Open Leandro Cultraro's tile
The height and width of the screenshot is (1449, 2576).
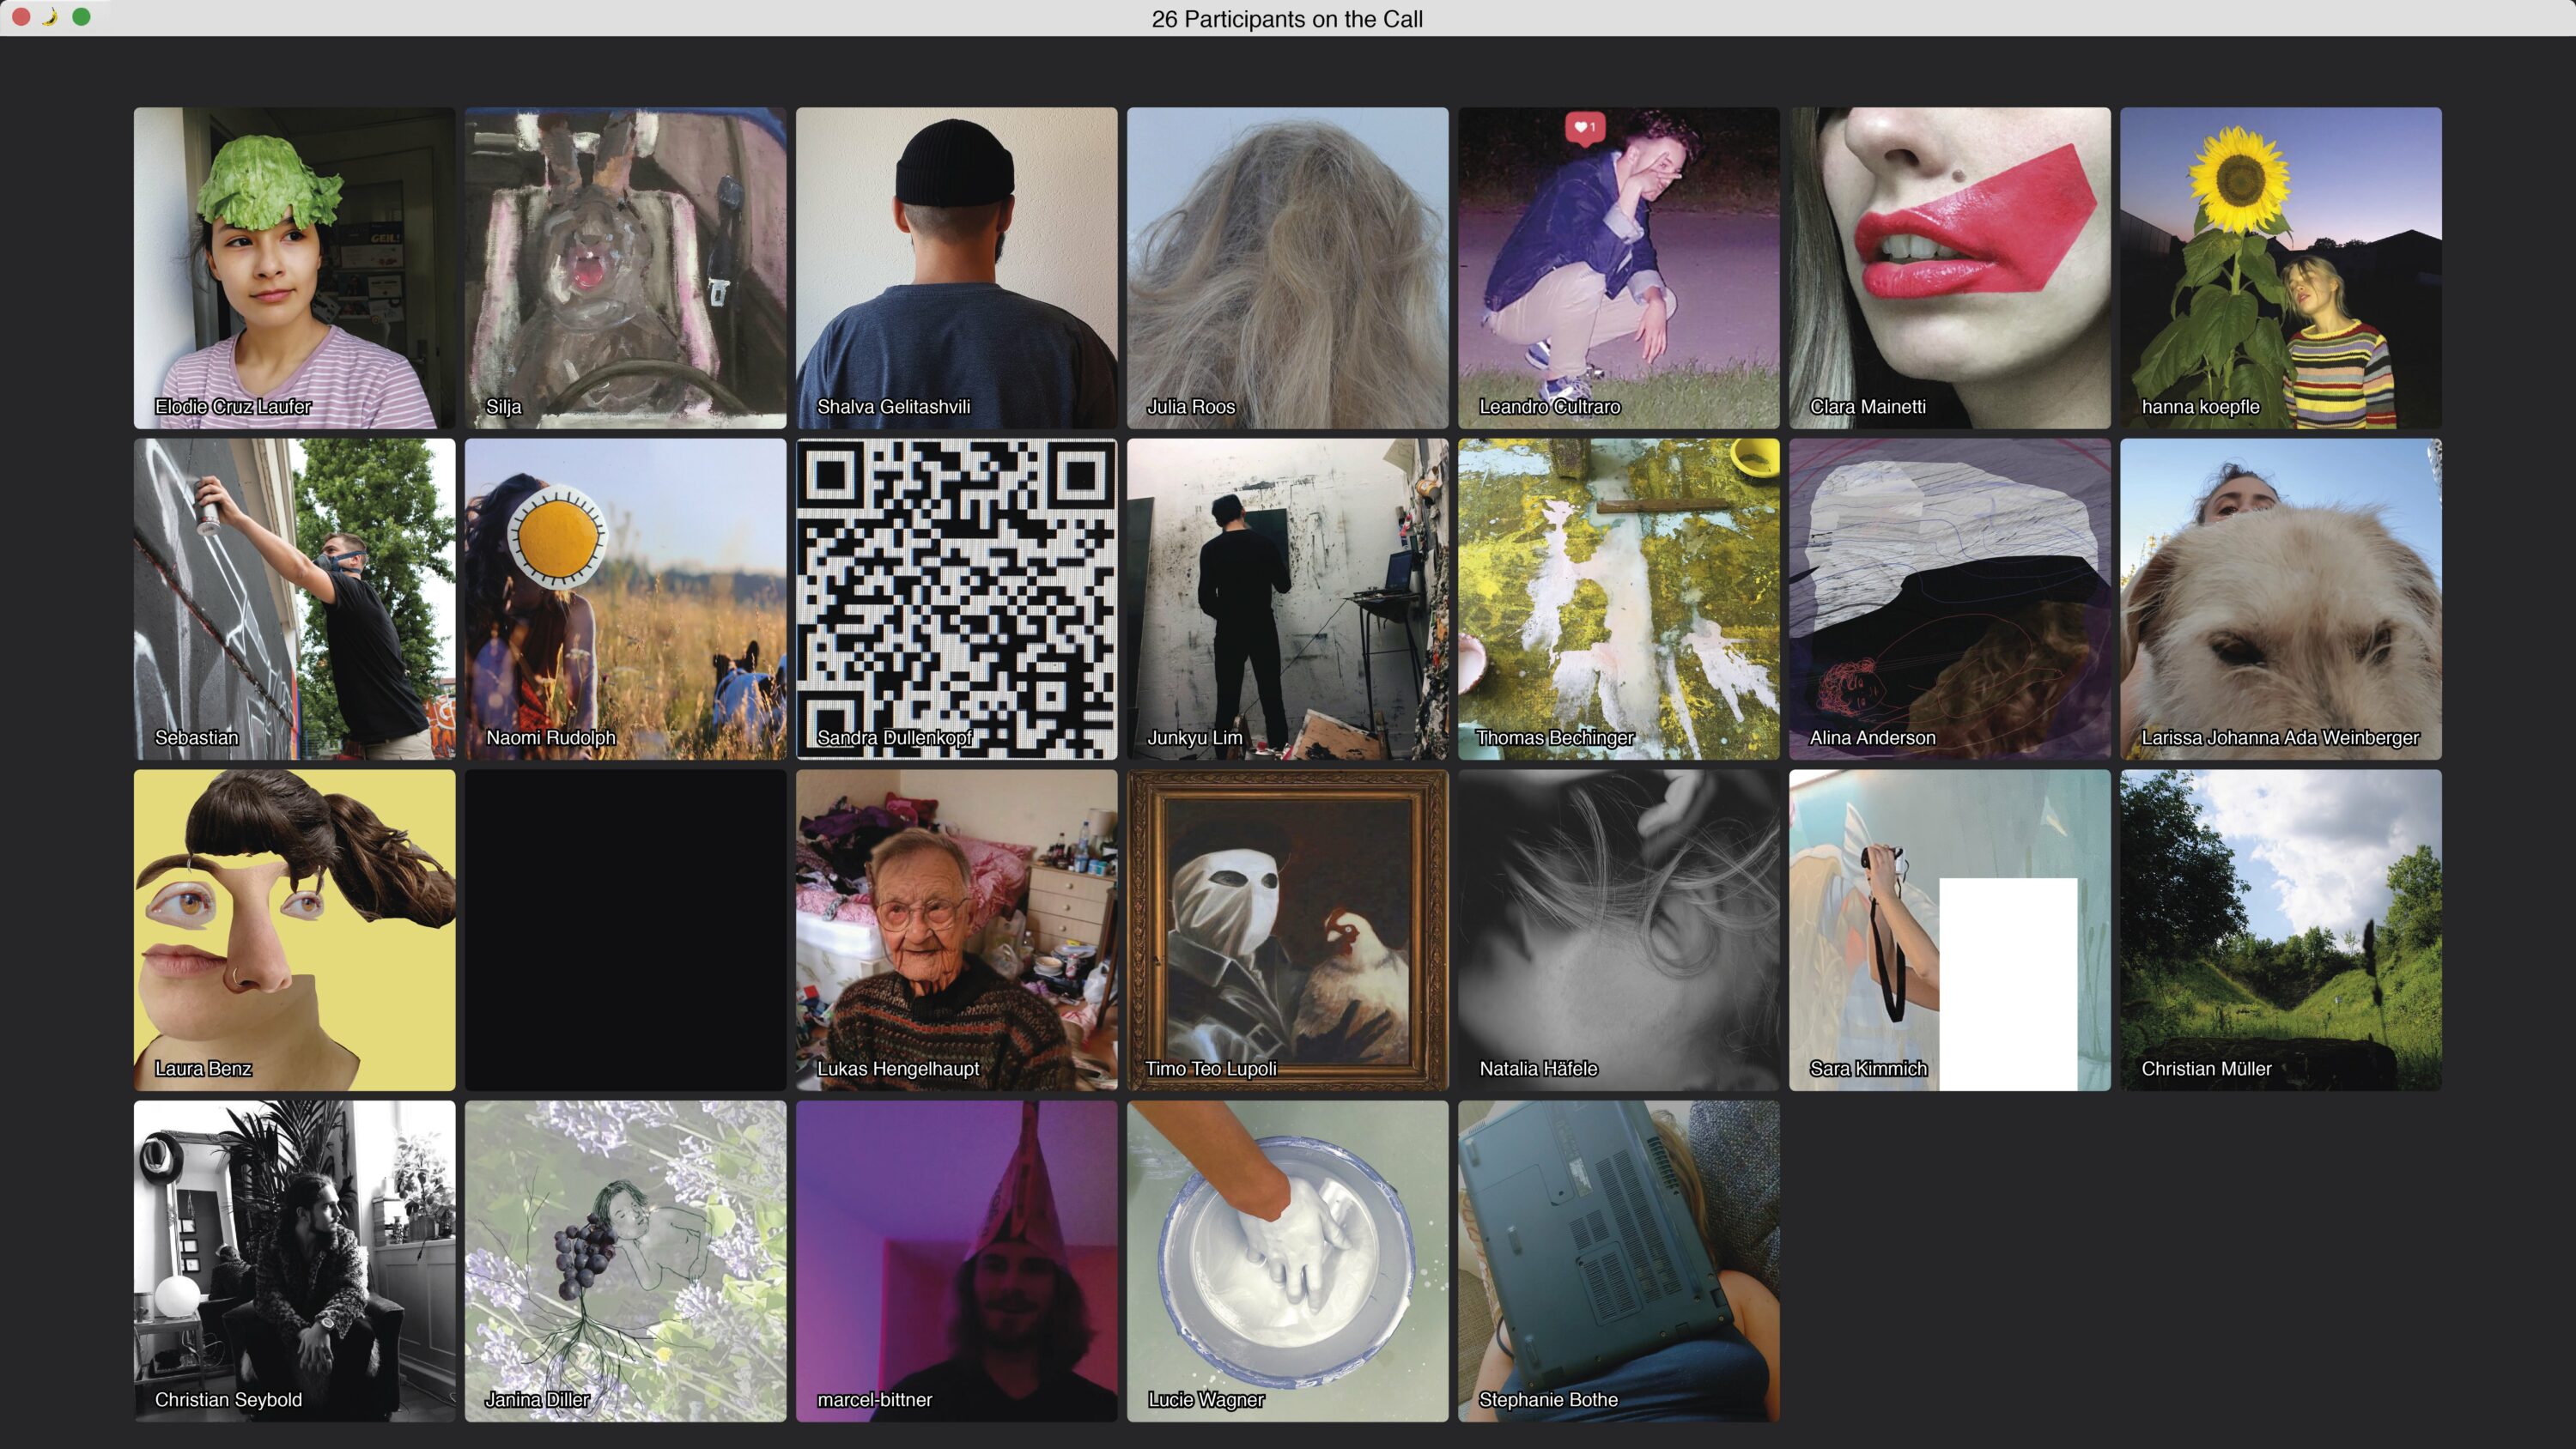1618,268
